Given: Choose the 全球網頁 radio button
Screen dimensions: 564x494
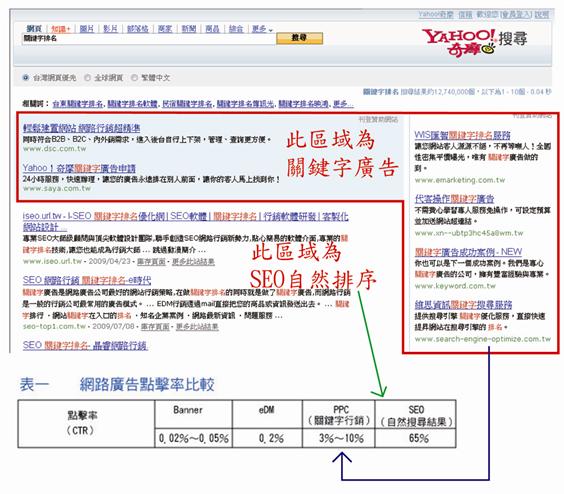Looking at the screenshot, I should [87, 77].
